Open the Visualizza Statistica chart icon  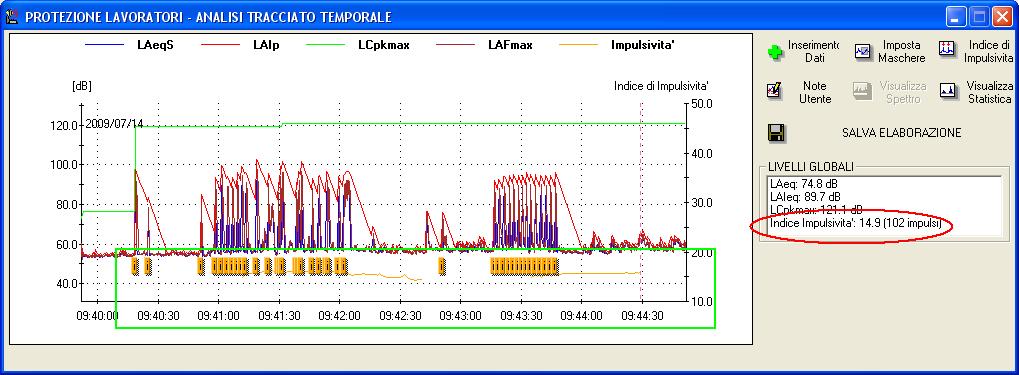[x=947, y=92]
